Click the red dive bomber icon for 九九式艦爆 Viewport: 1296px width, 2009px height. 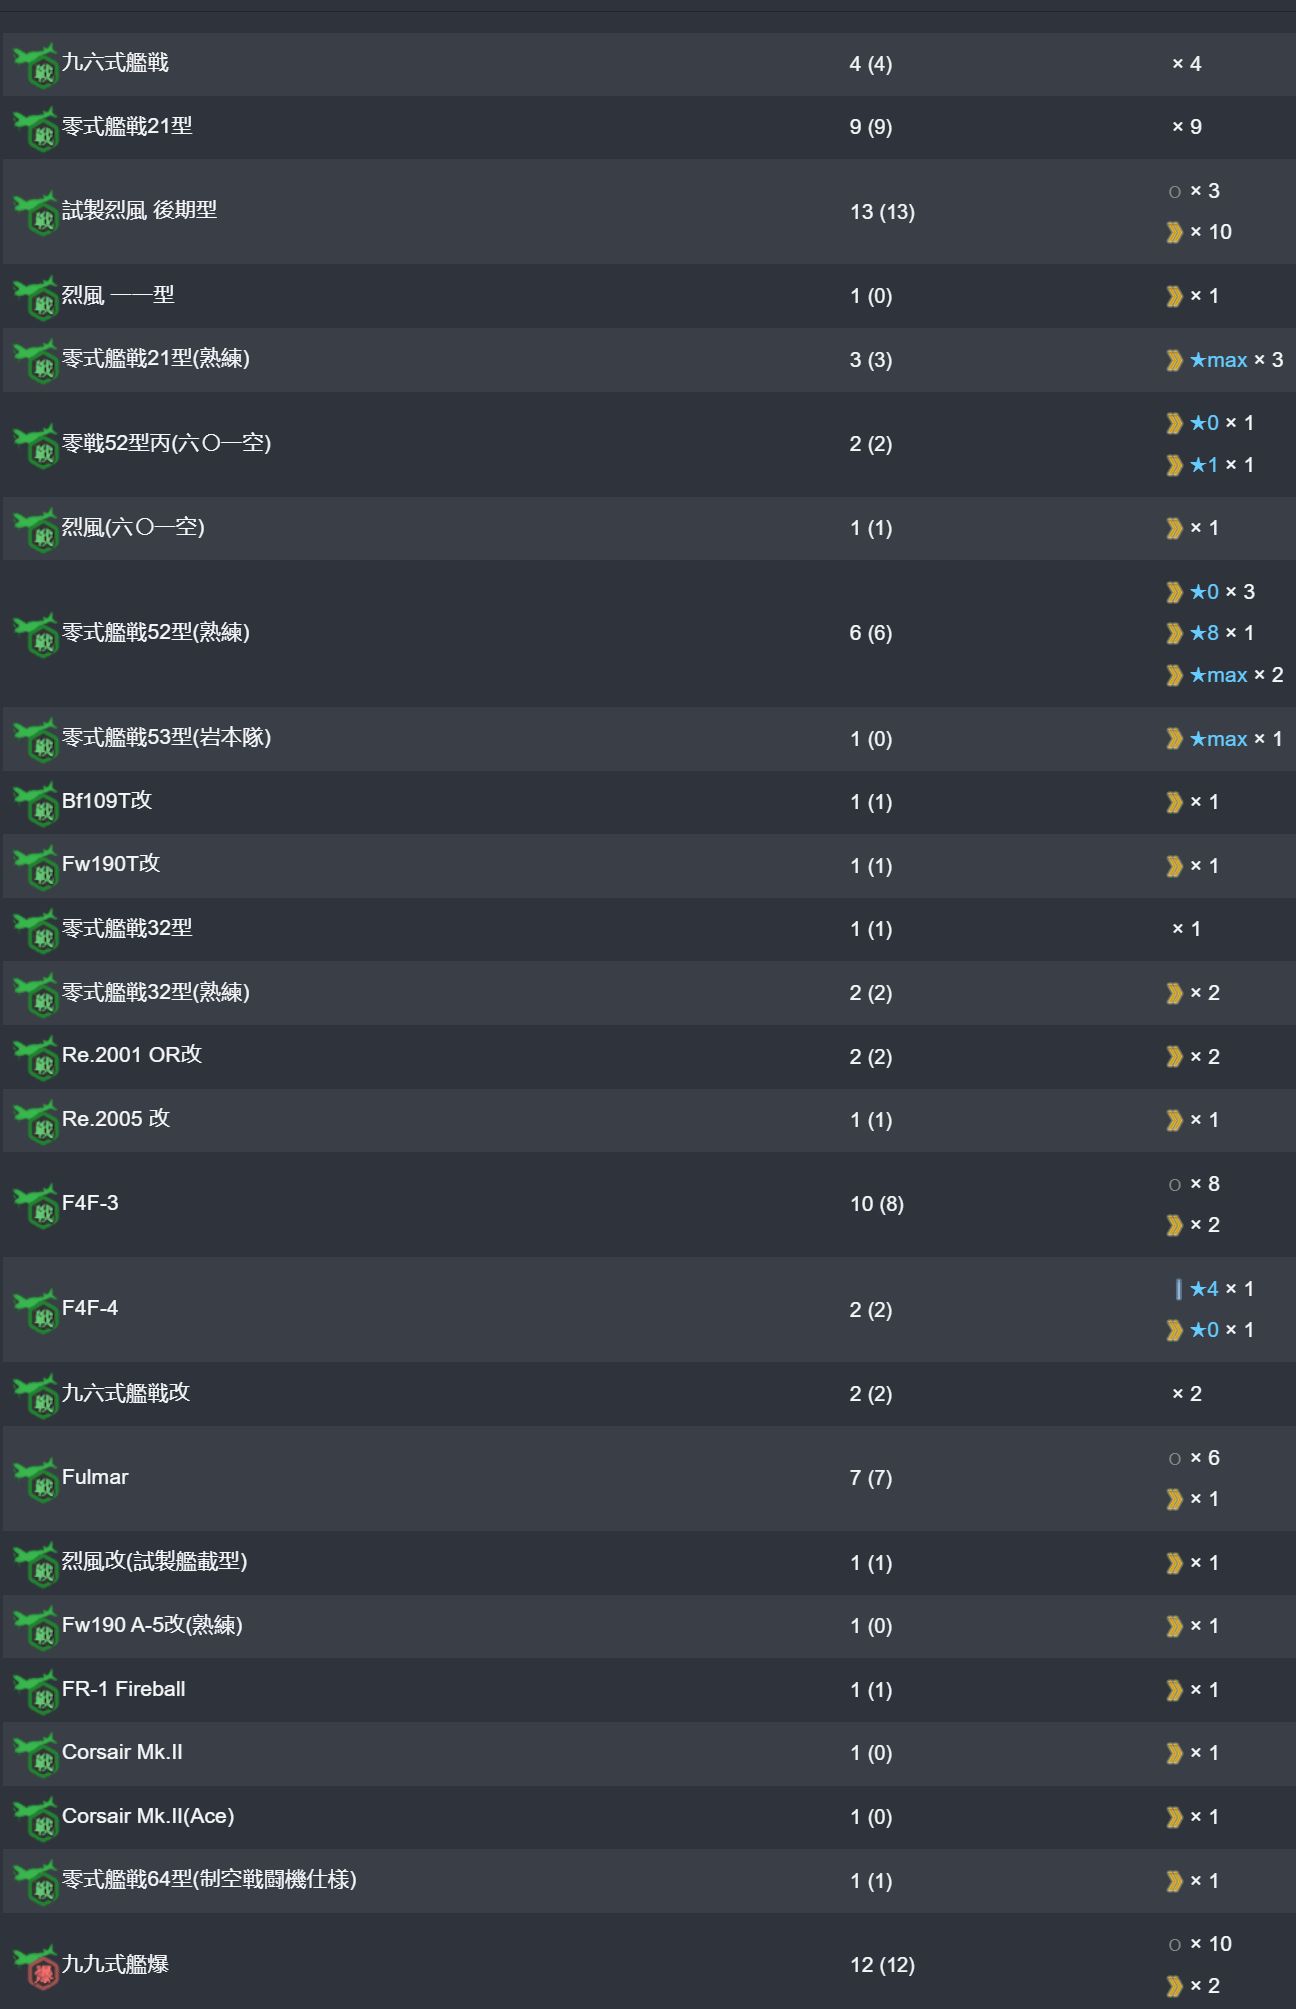36,1966
